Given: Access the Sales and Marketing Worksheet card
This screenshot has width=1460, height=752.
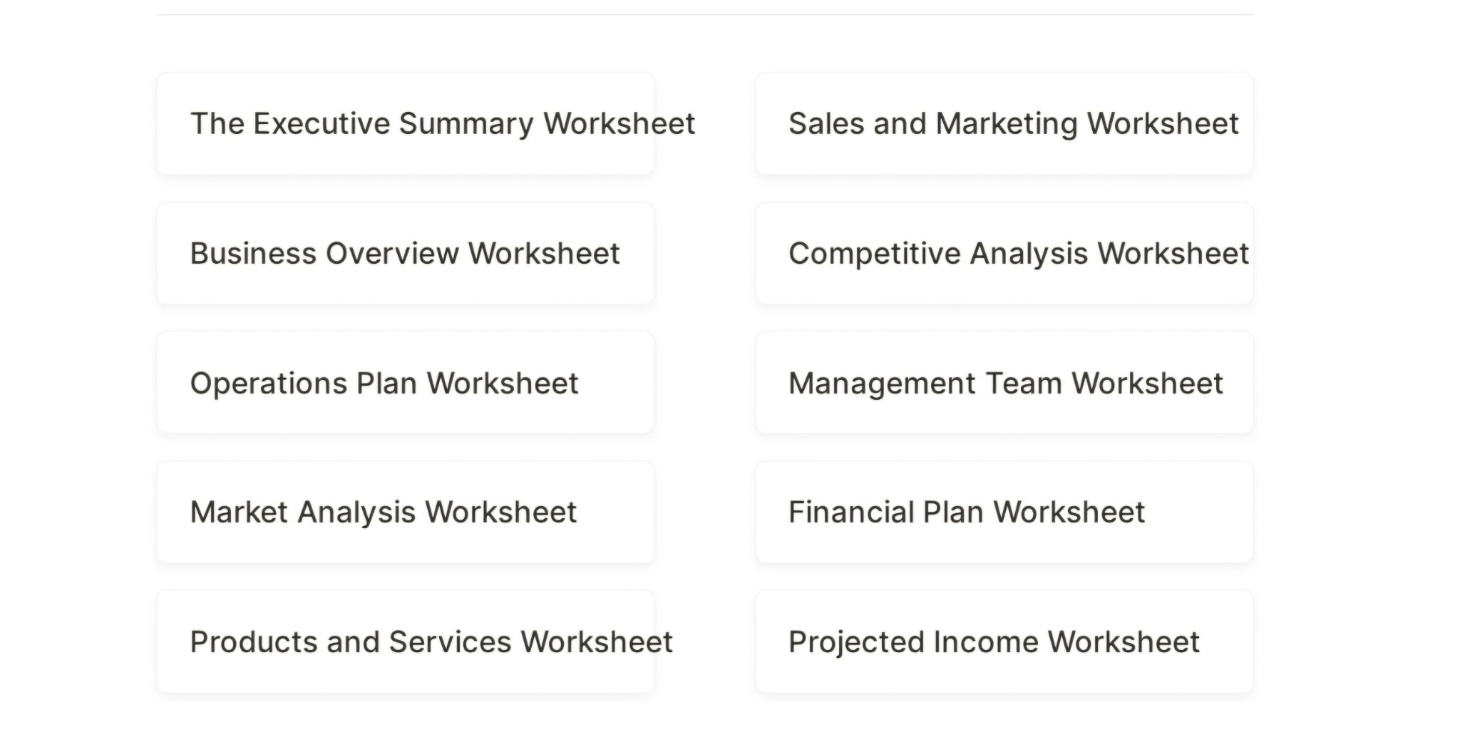Looking at the screenshot, I should coord(1005,122).
